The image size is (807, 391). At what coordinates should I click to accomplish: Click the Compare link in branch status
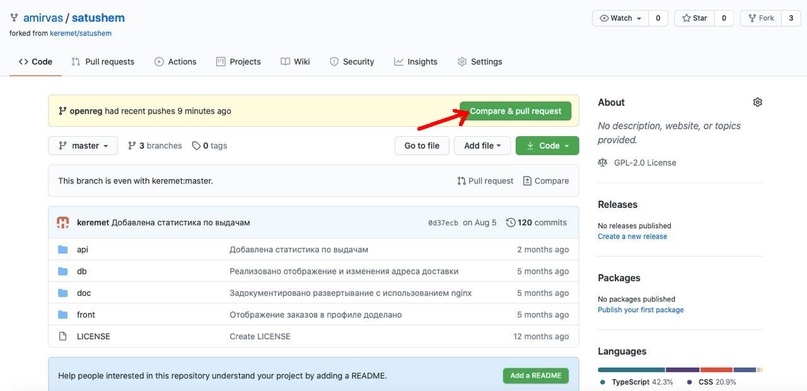coord(546,181)
